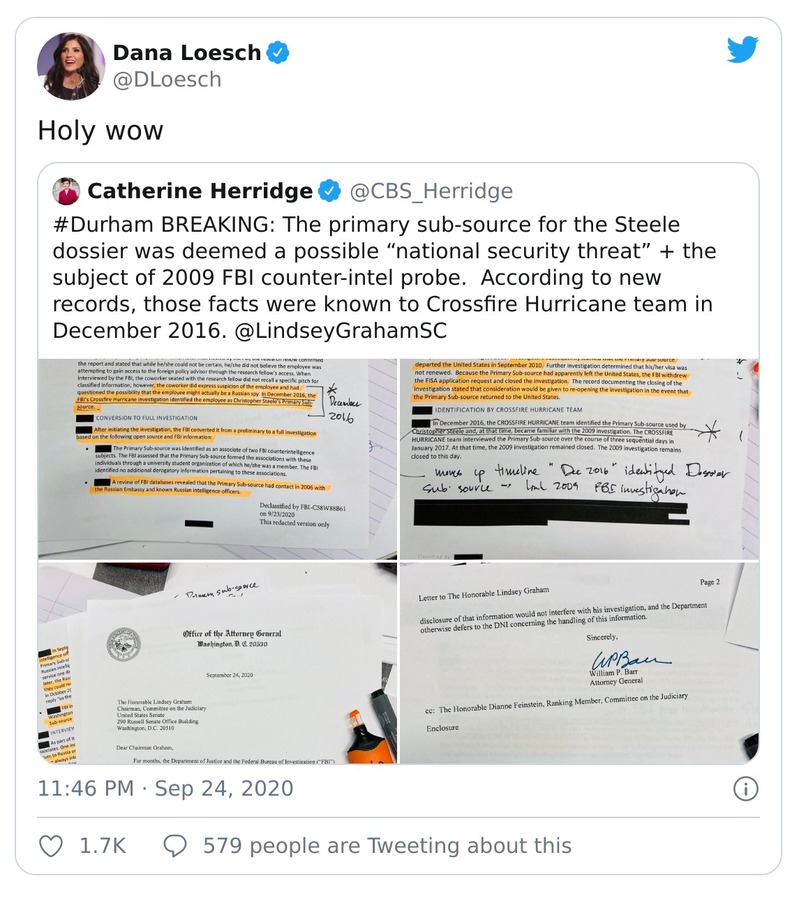Like the tweet with heart icon
Viewport: 799px width, 899px height.
click(50, 846)
